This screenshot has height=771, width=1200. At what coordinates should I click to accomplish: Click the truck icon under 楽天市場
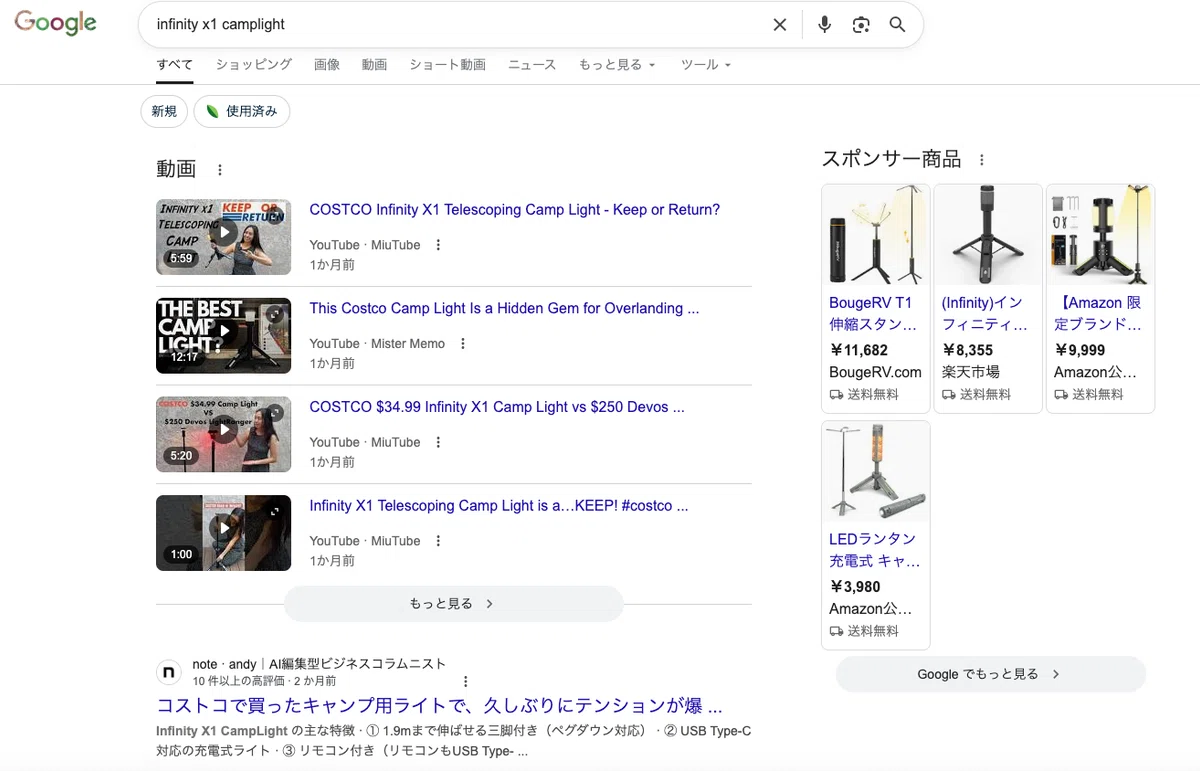[x=949, y=395]
